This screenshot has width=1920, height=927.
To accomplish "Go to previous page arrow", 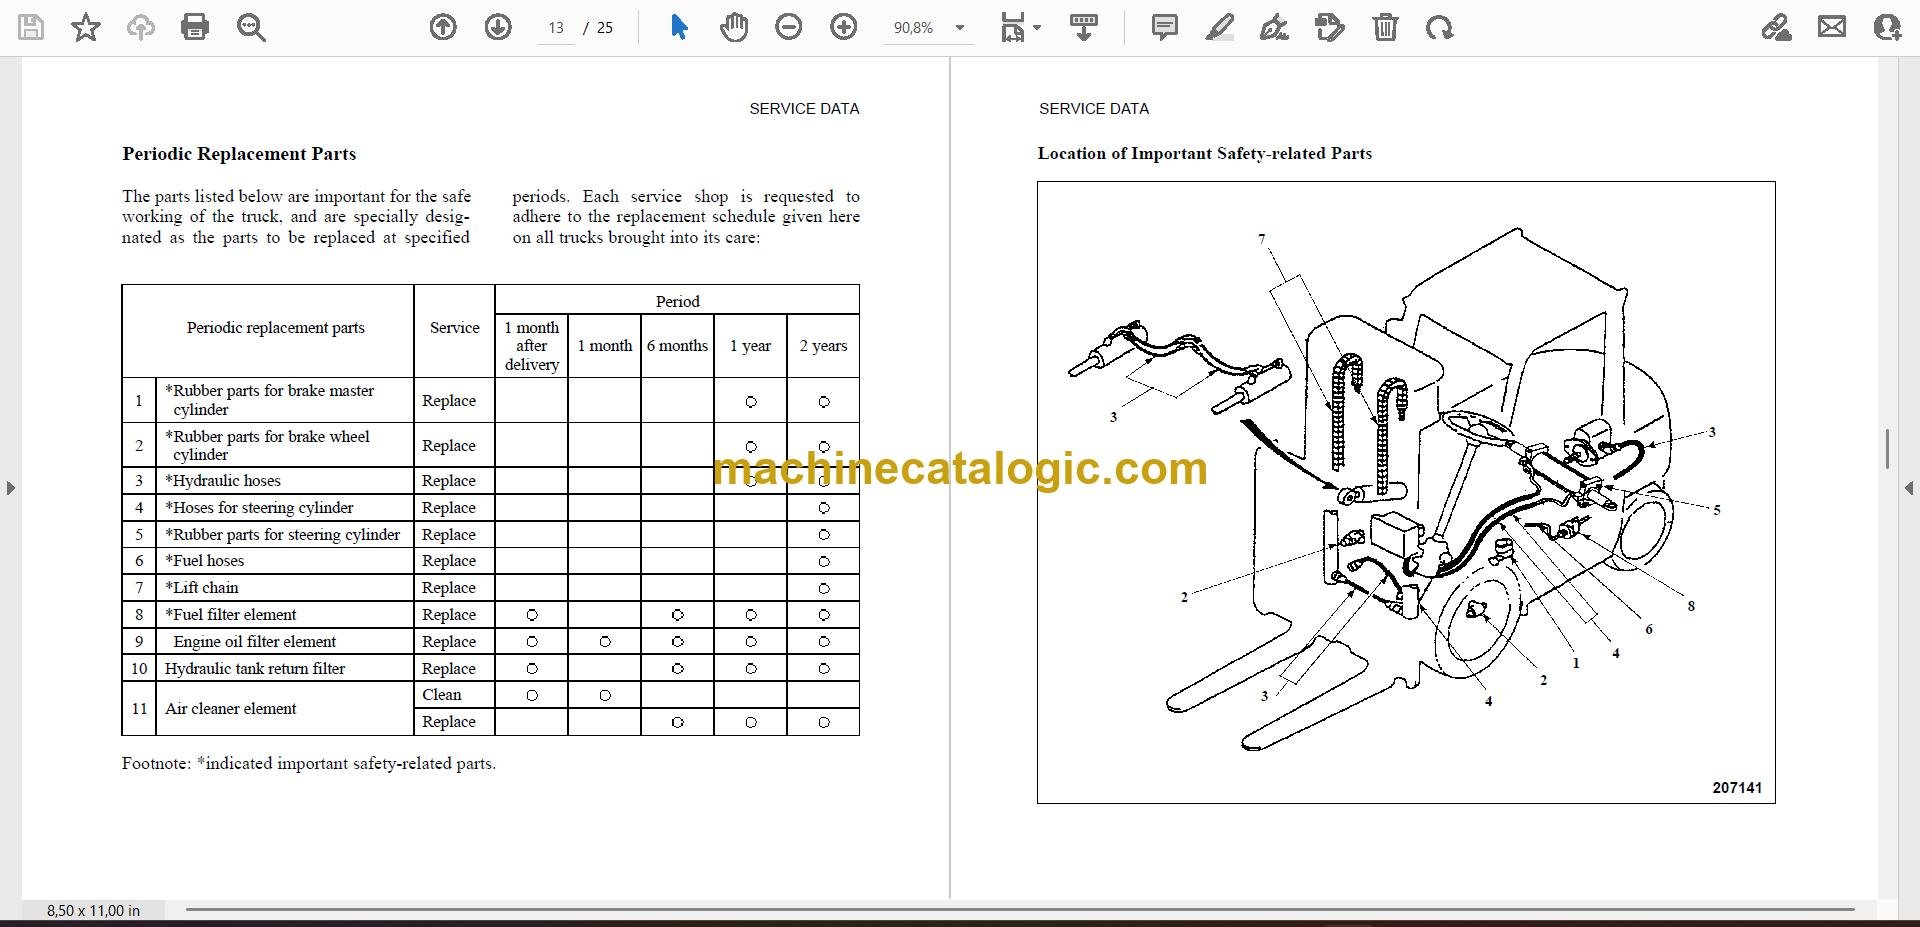I will click(443, 27).
